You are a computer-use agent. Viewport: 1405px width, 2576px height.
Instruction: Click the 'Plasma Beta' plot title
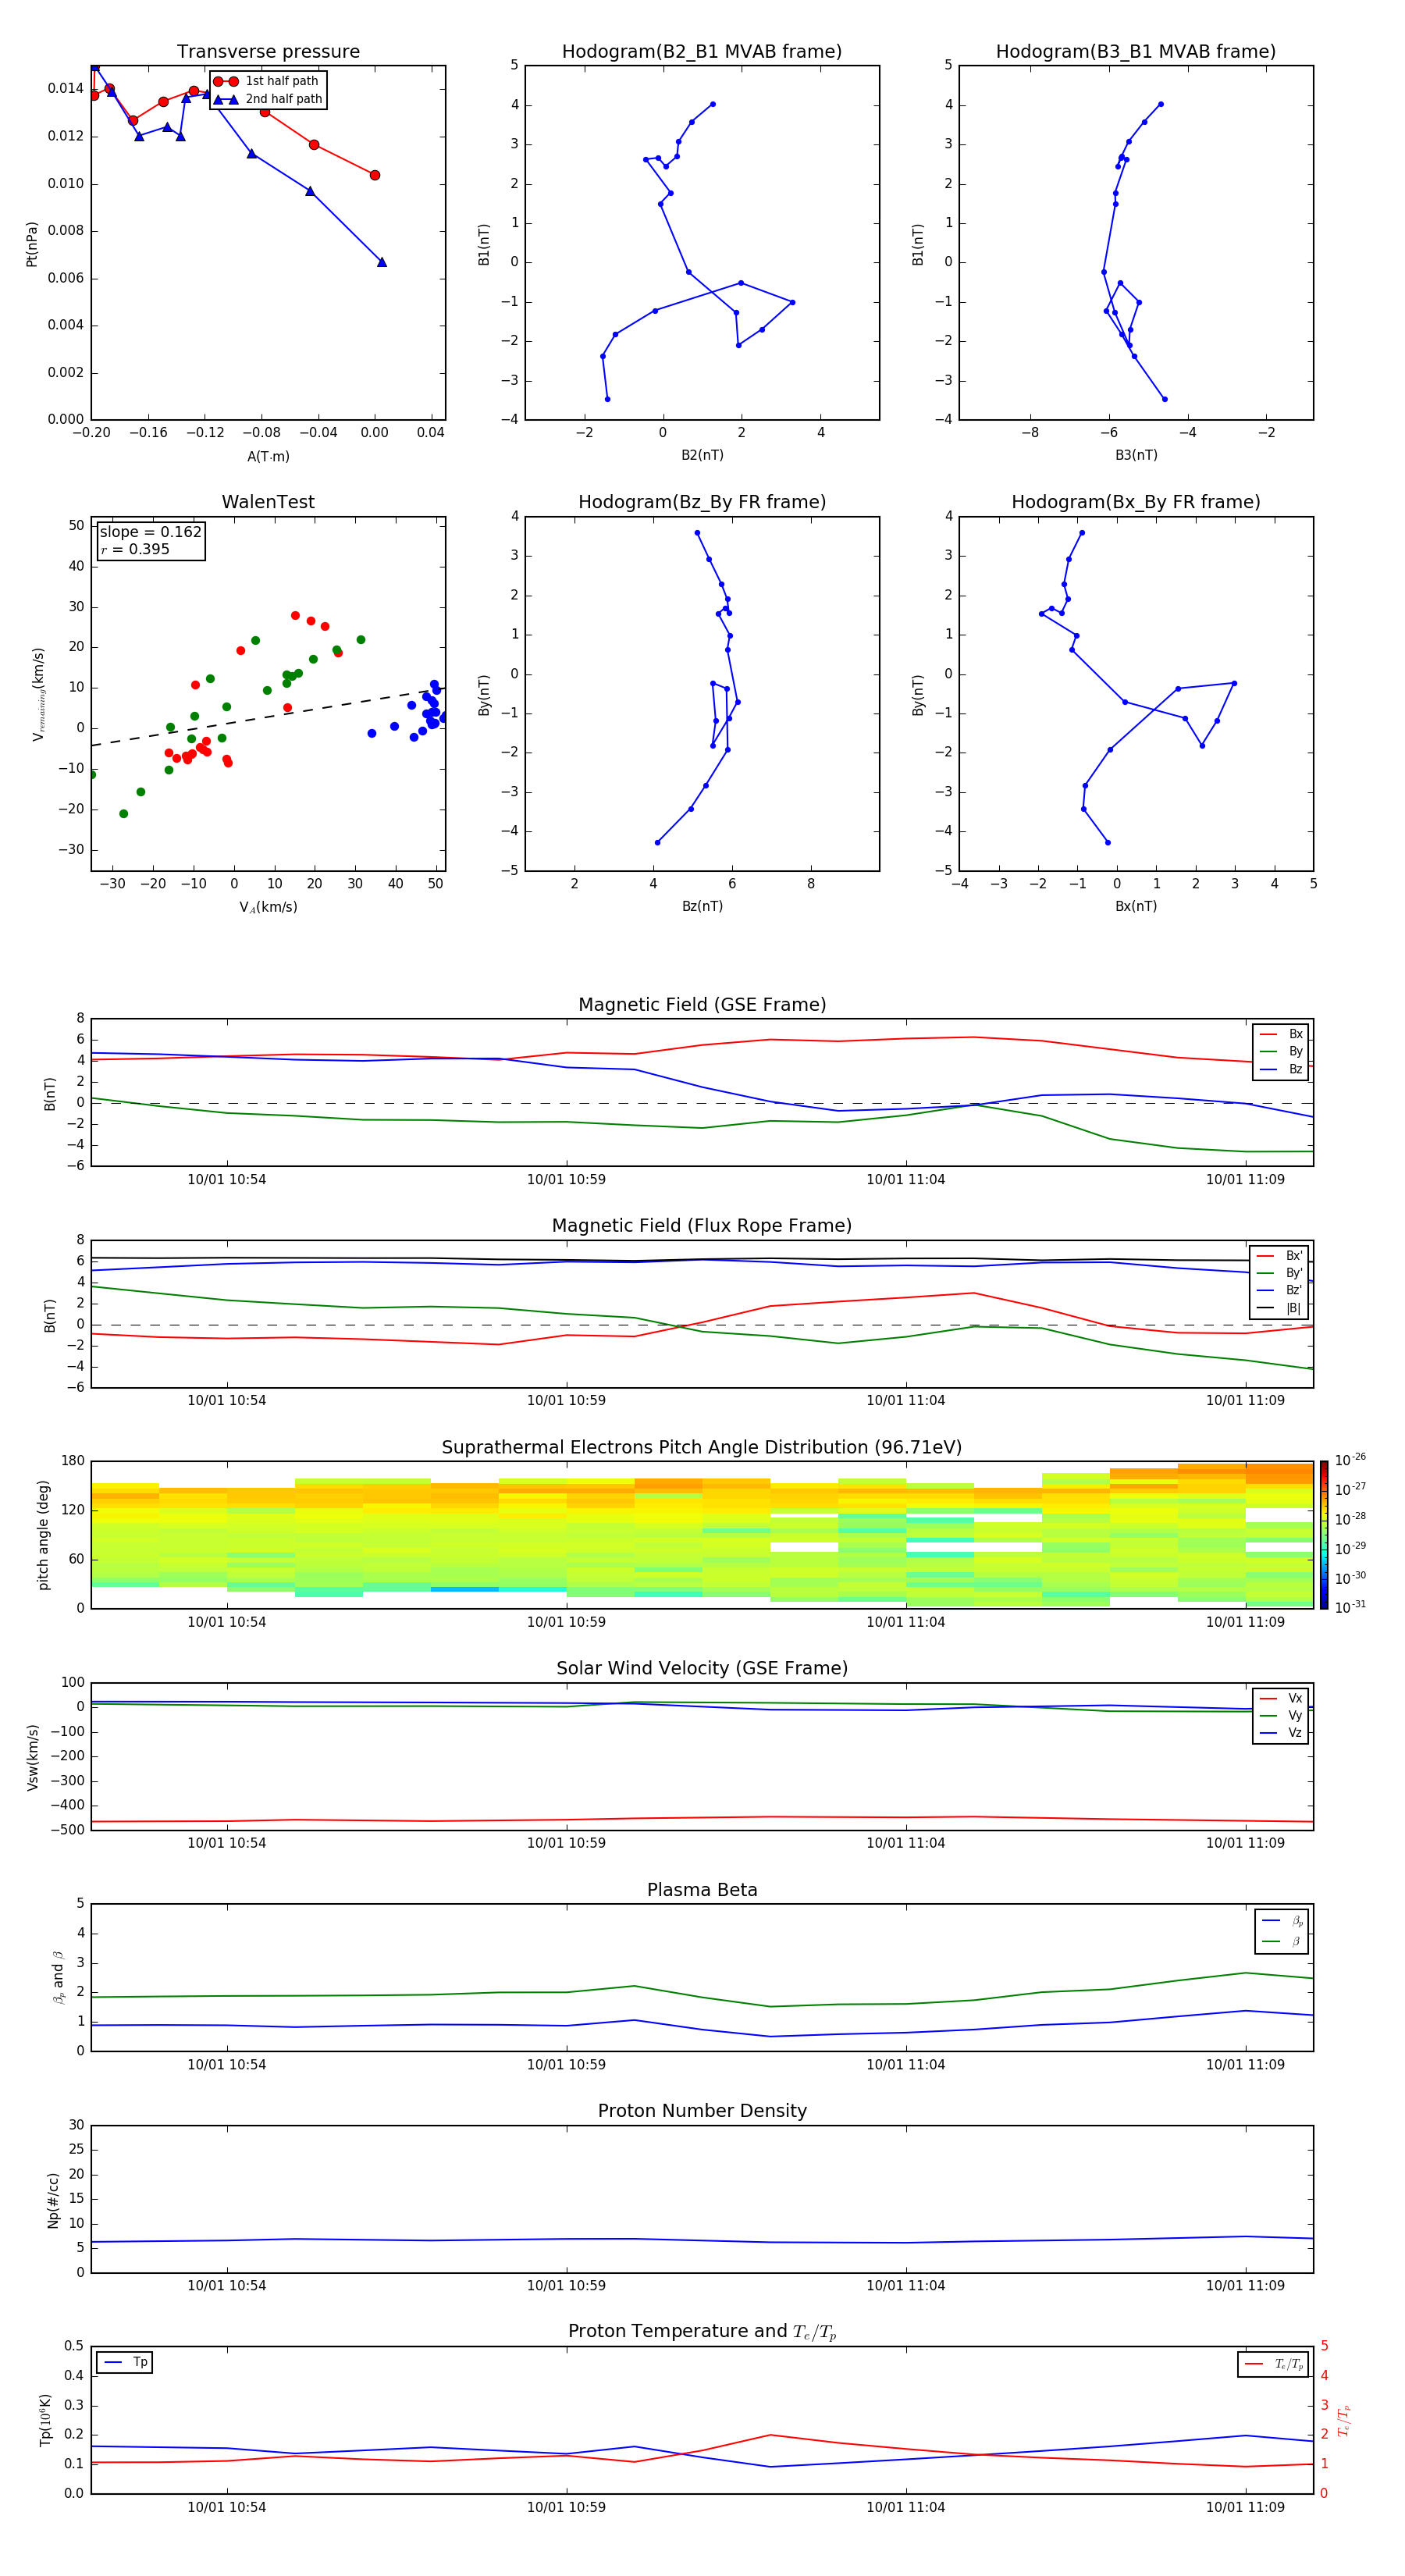click(702, 1891)
